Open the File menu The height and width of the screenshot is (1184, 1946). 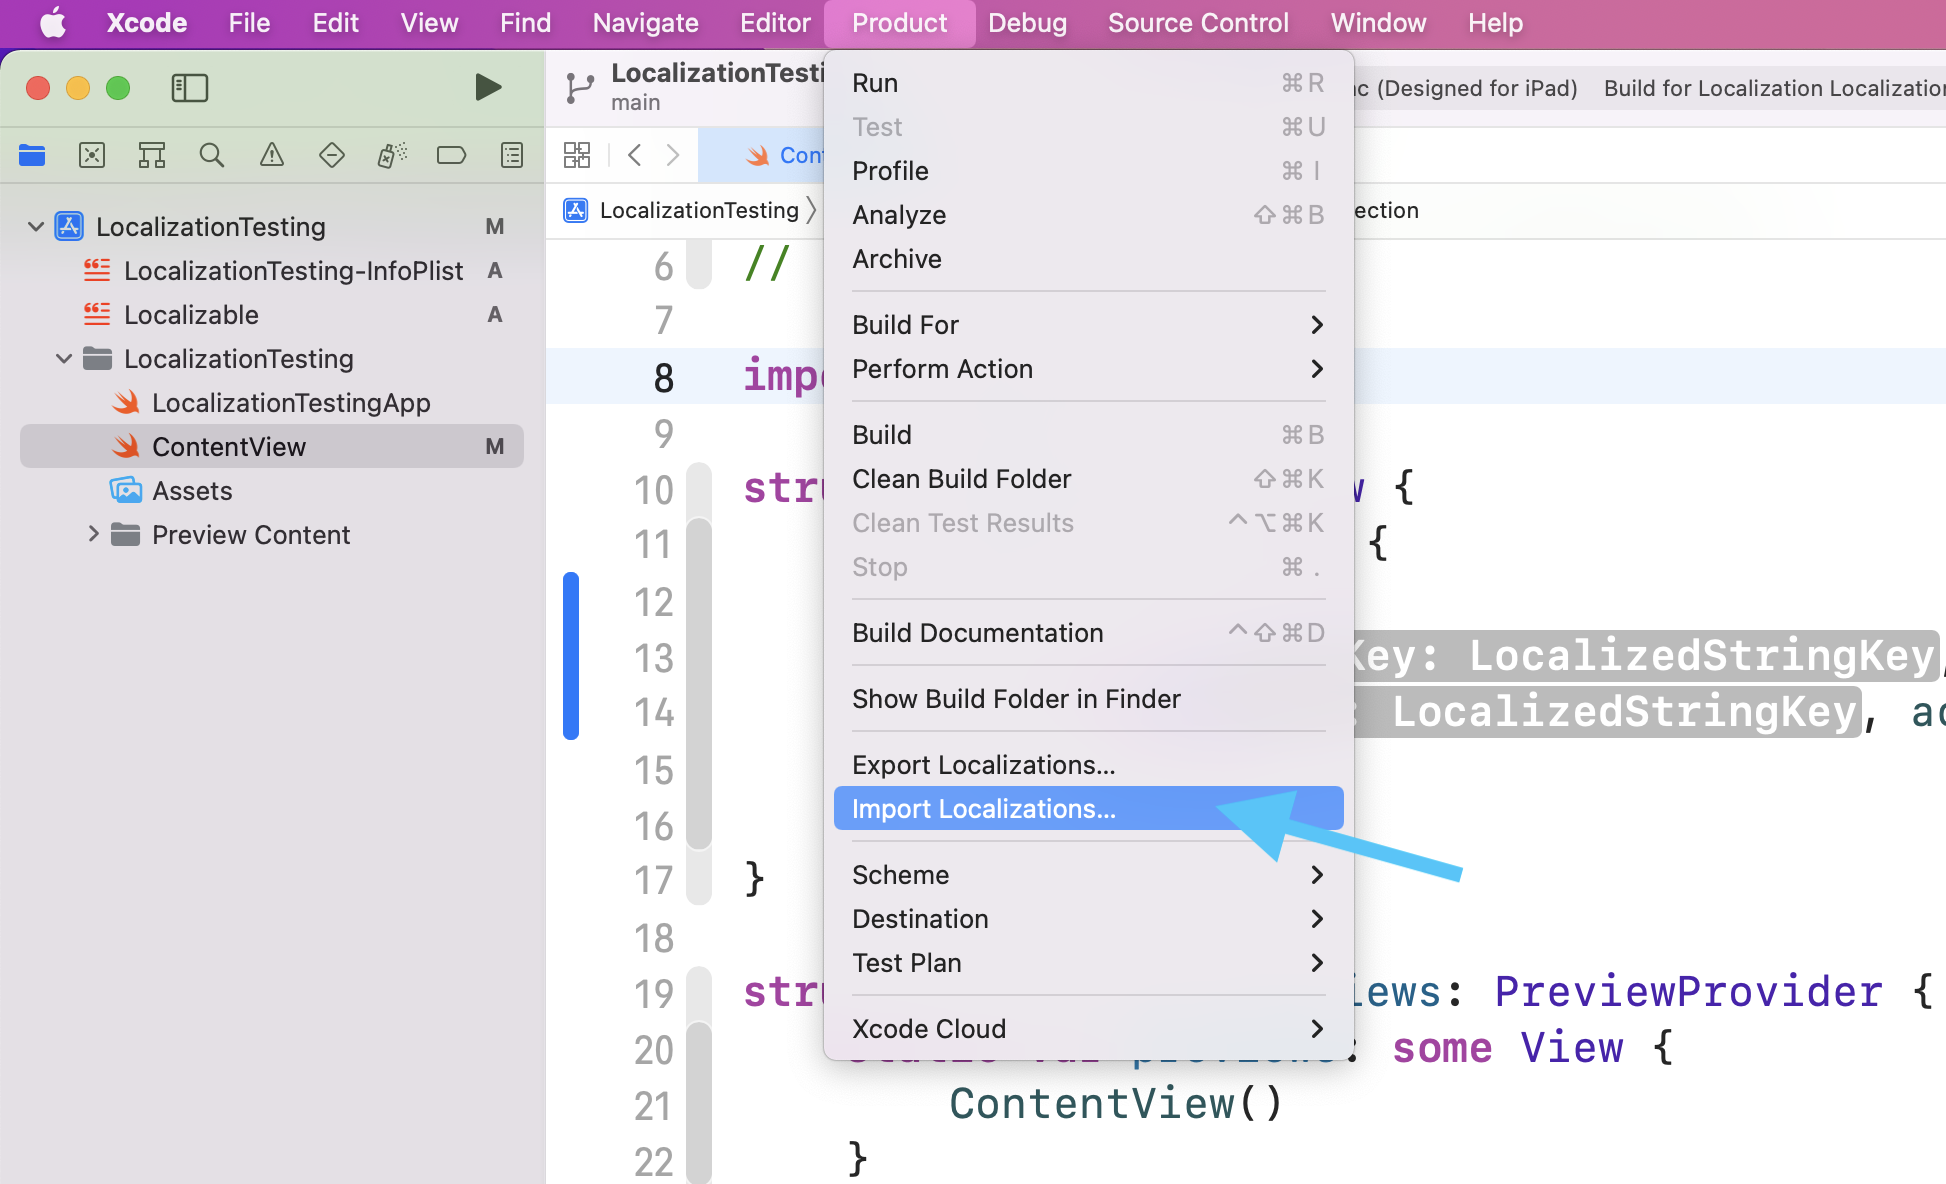[249, 22]
